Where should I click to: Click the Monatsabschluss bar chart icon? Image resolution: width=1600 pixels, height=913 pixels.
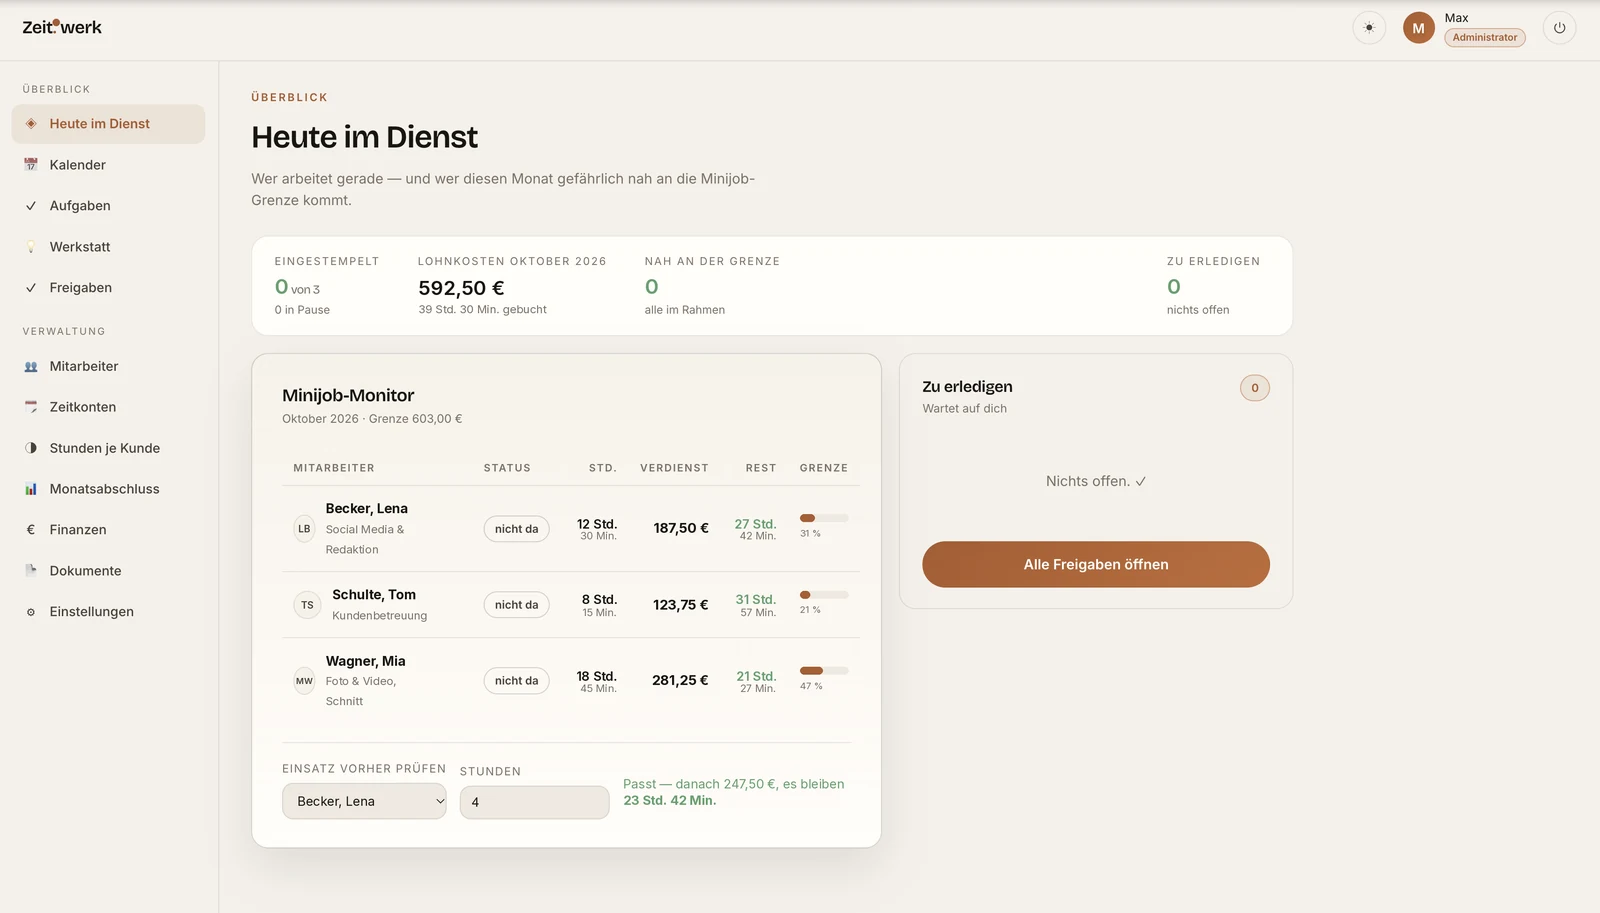[31, 489]
